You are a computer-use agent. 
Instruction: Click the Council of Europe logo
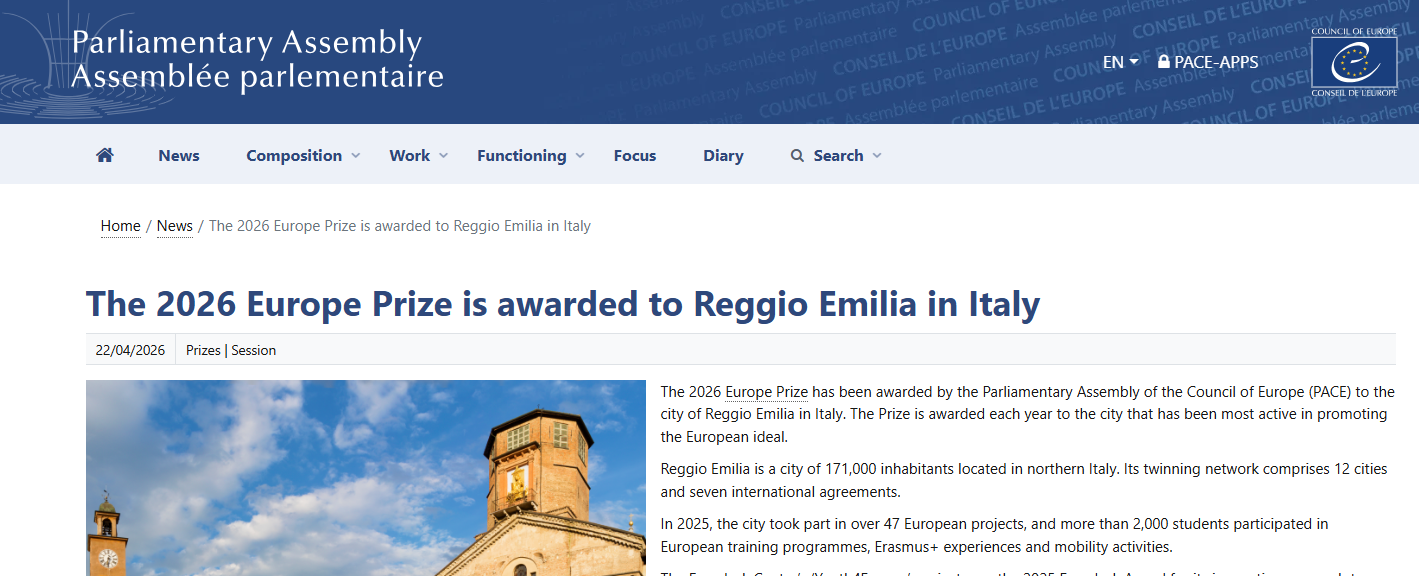[x=1354, y=62]
